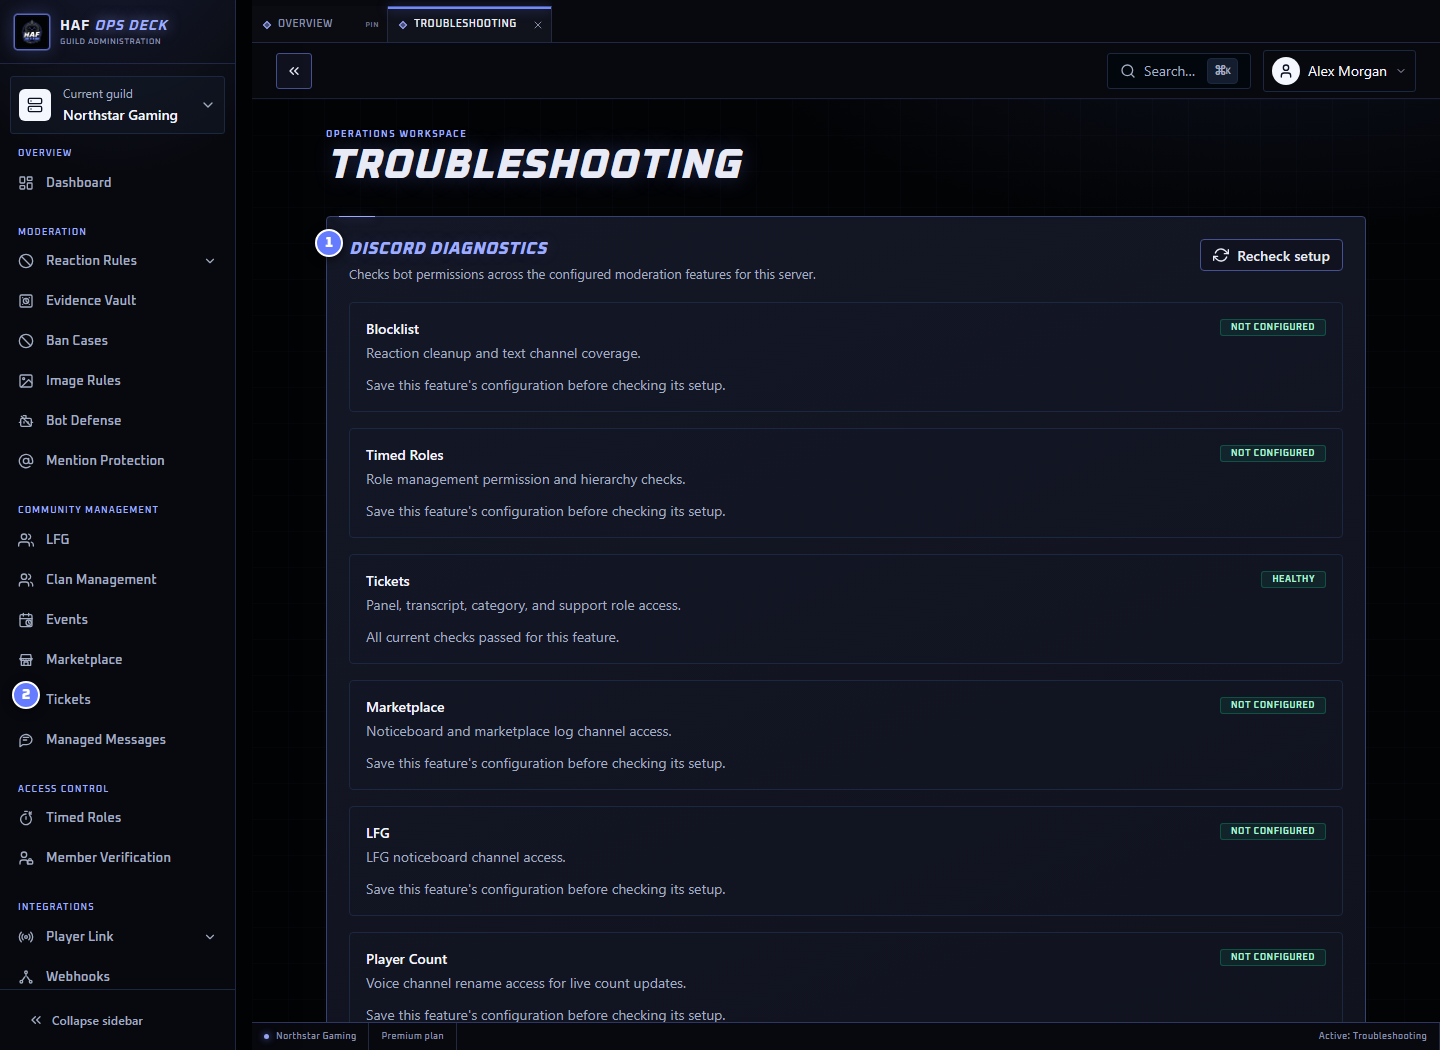Click 'Panel, transcript, category, and support role access.'
This screenshot has height=1050, width=1440.
click(x=523, y=605)
